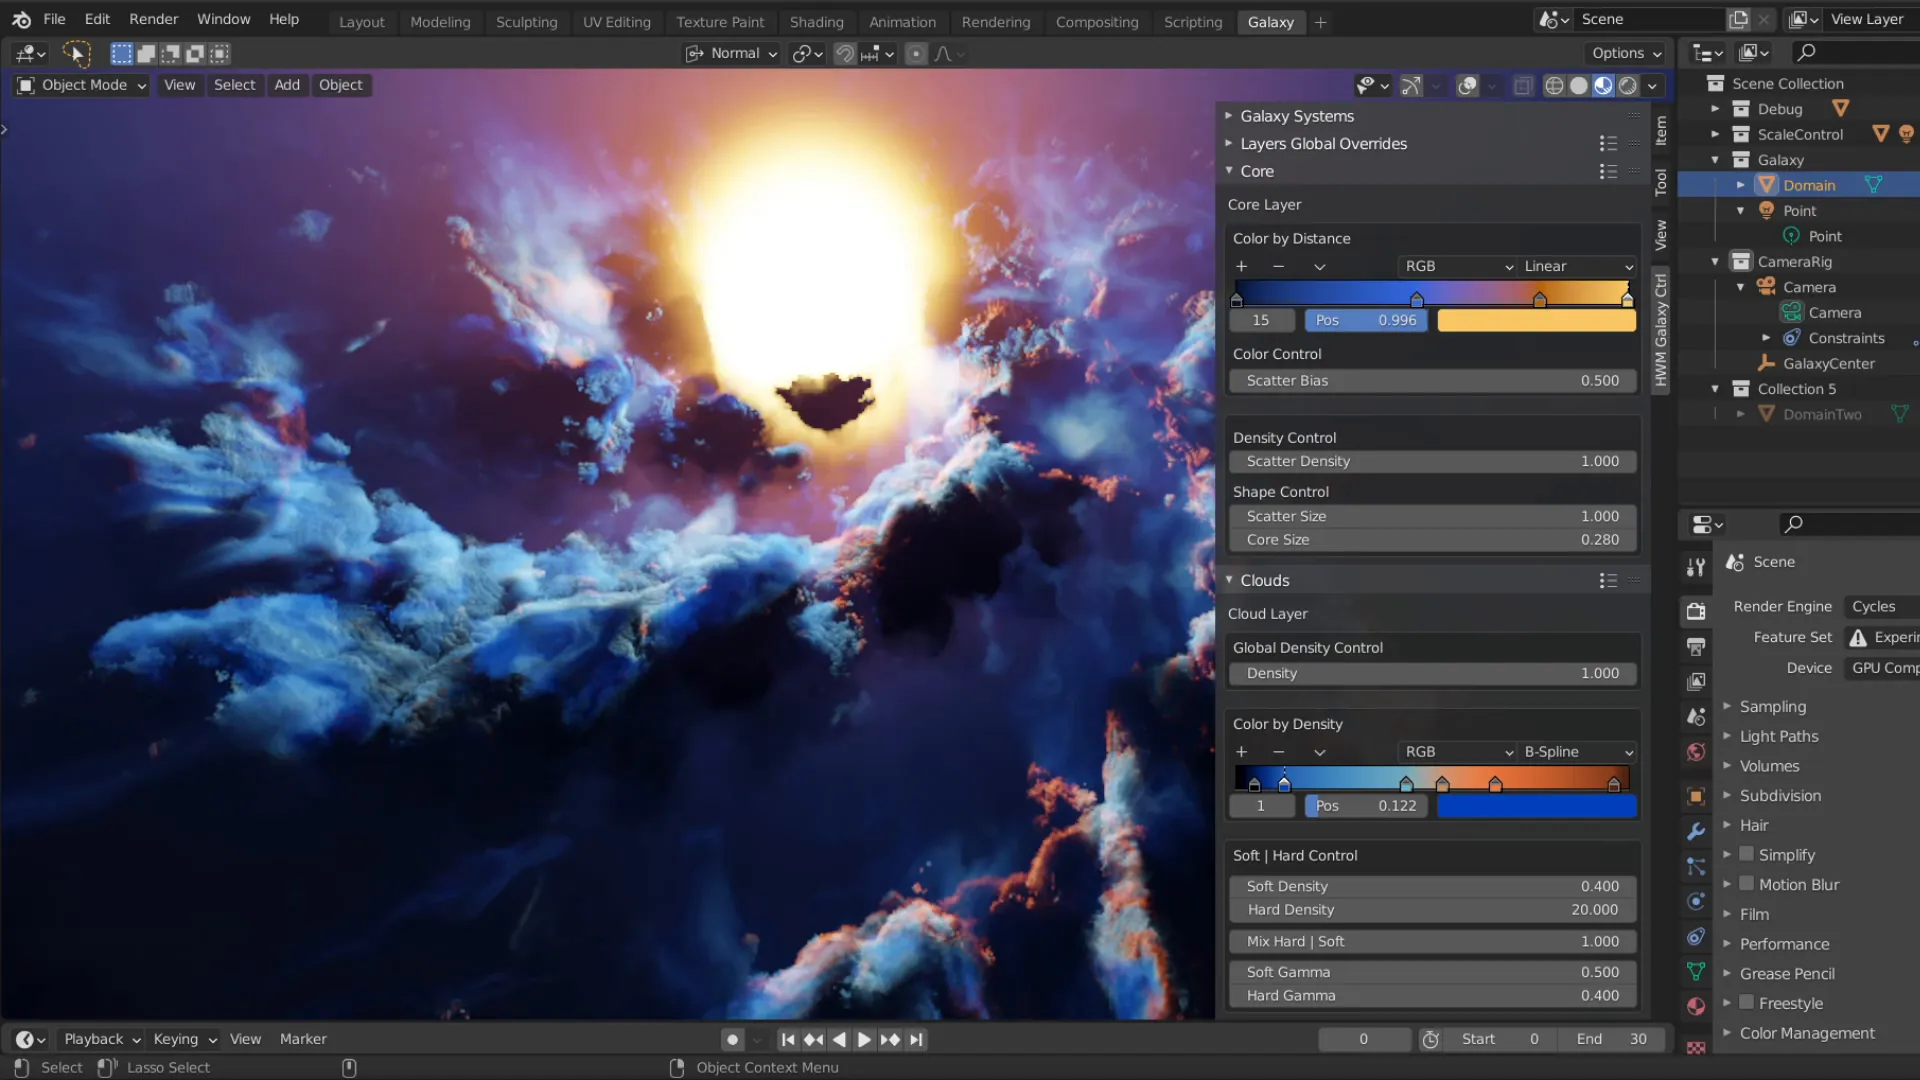Open the World properties tab icon
The width and height of the screenshot is (1920, 1080).
tap(1696, 752)
